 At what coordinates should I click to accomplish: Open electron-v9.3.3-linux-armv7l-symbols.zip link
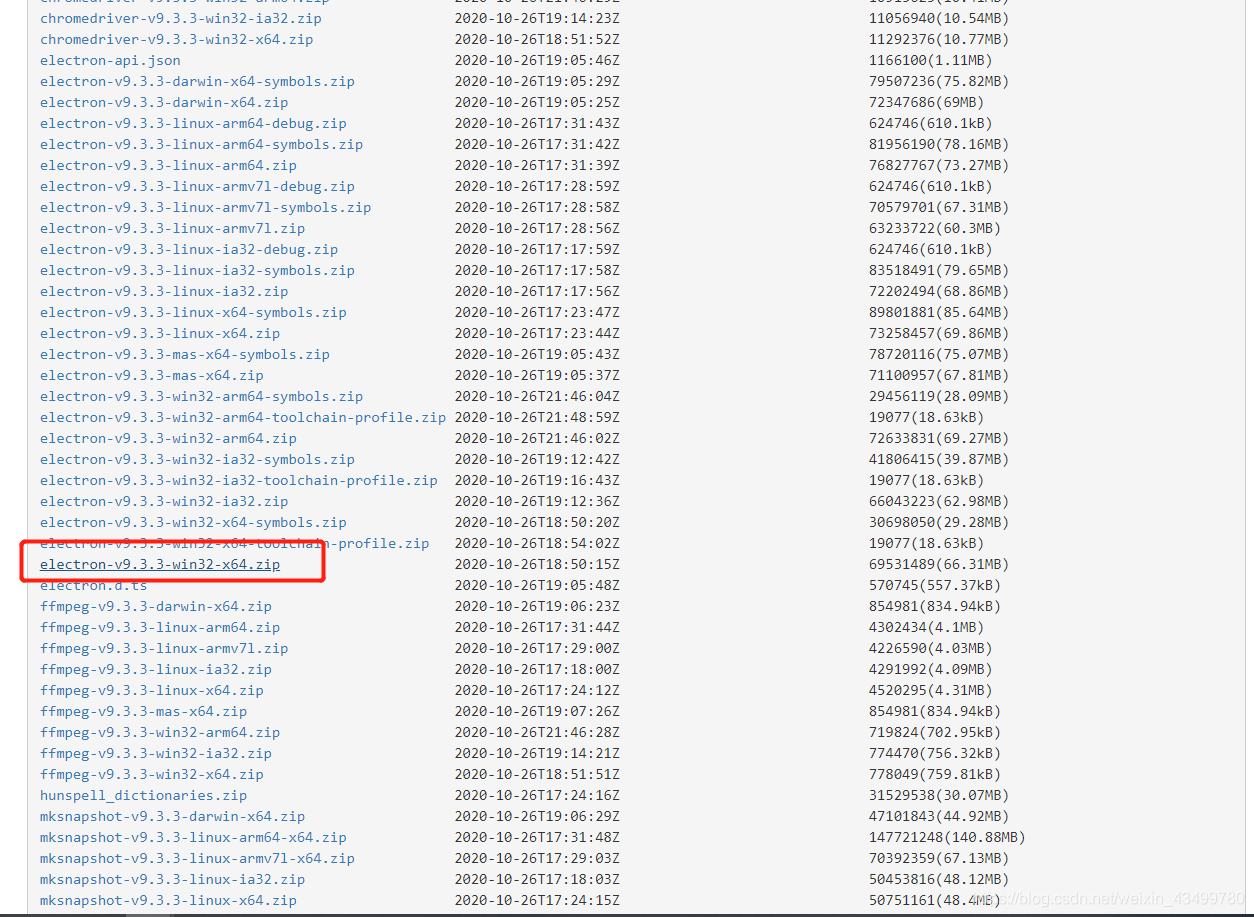206,207
